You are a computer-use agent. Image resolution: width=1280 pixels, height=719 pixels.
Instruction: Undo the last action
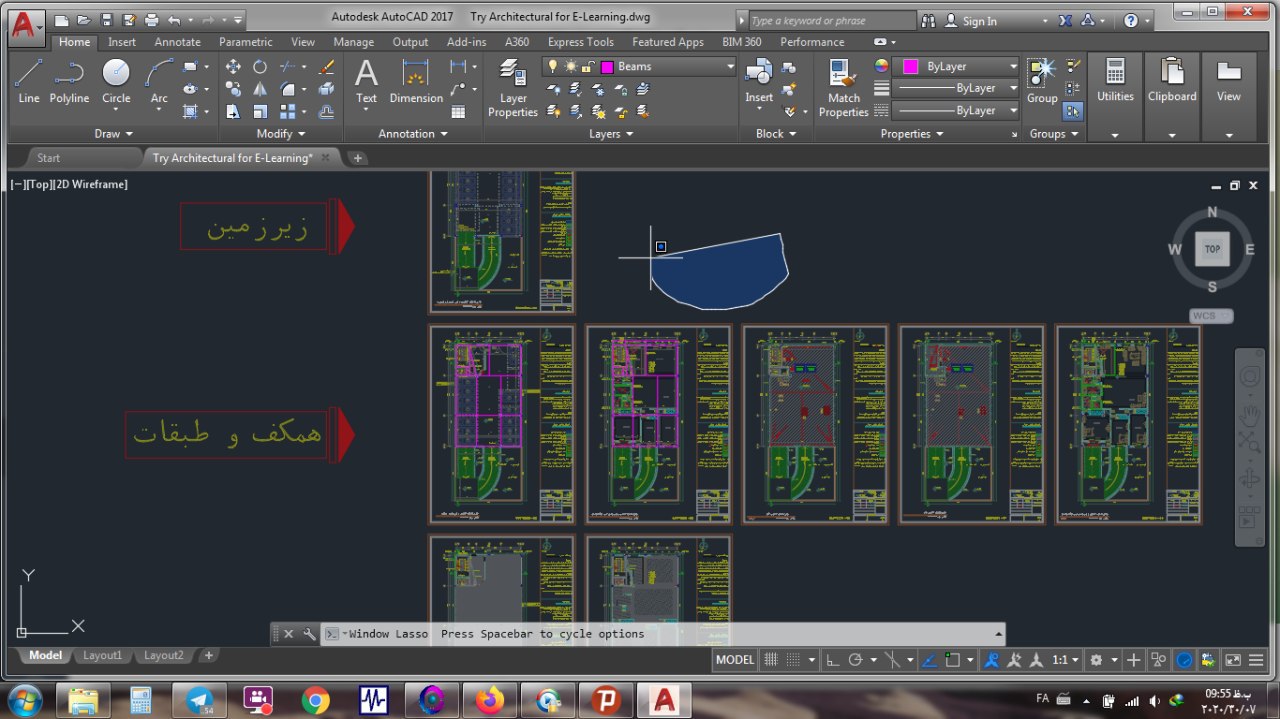pos(174,19)
